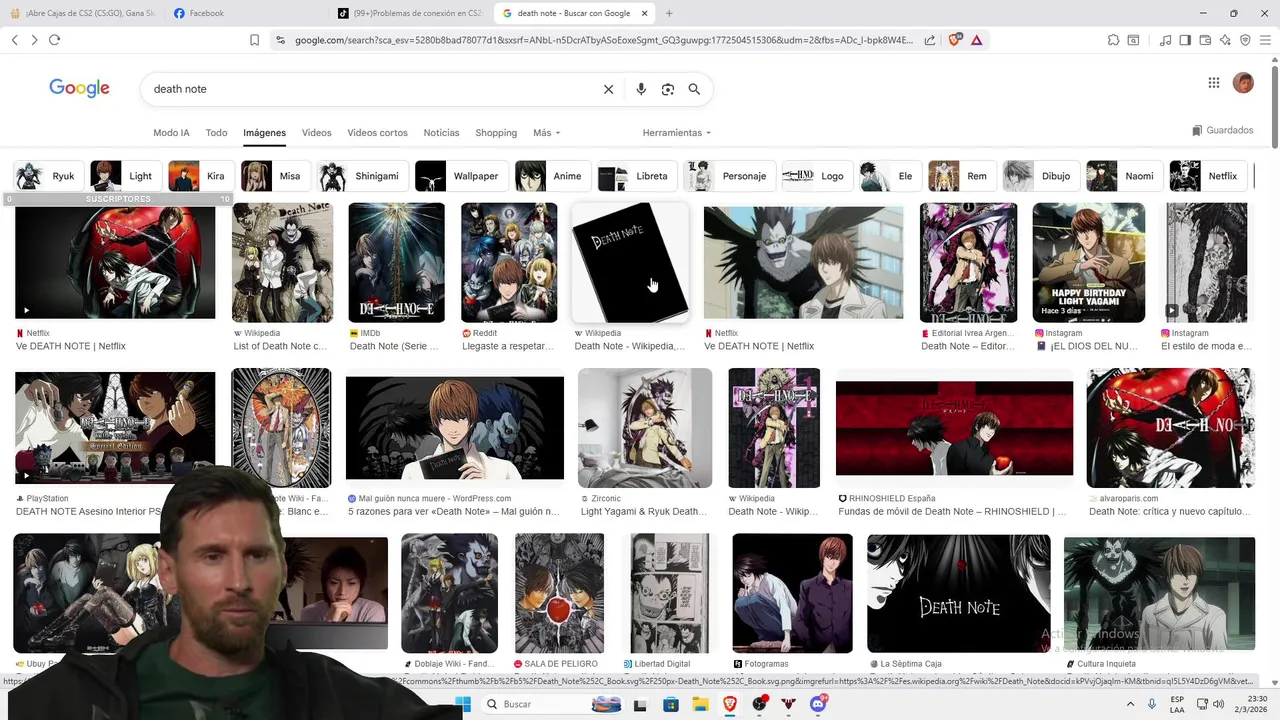Open the Happy Birthday Light Yagami thumbnail

pos(1088,263)
